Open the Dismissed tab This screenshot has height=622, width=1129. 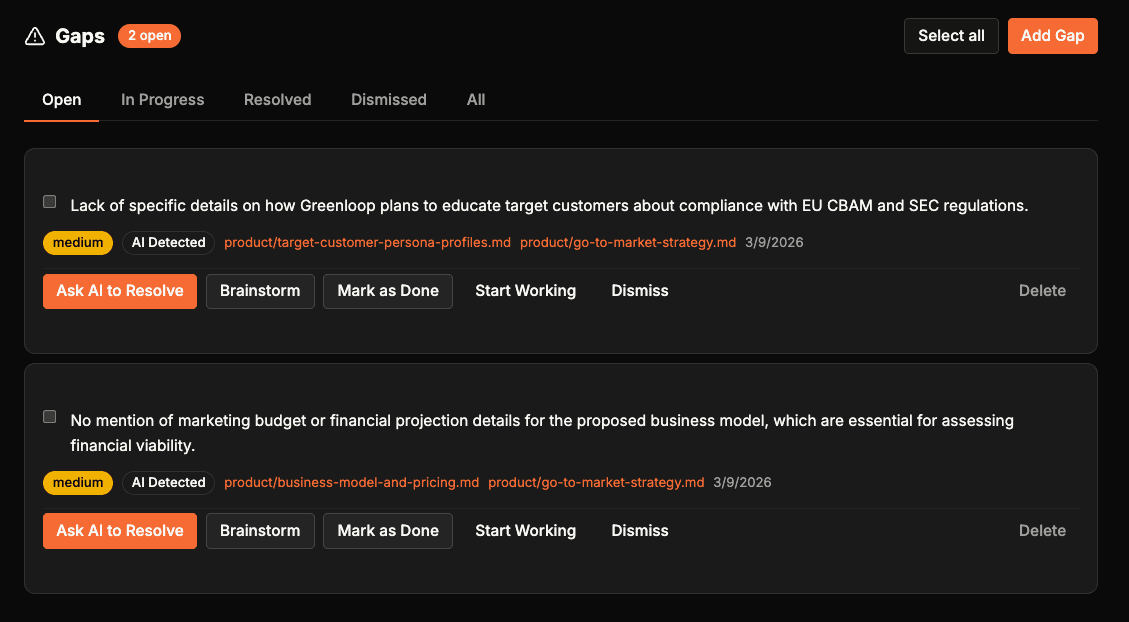click(389, 99)
